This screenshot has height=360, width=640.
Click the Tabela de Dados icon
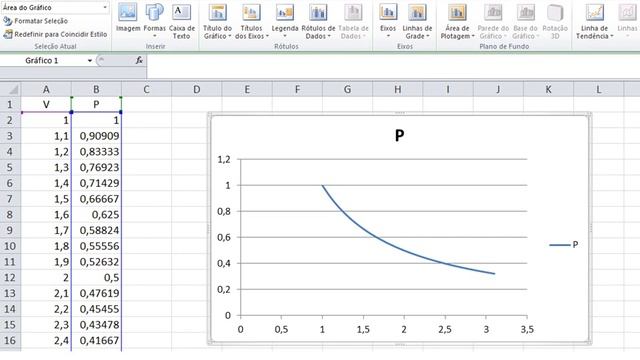tap(353, 21)
